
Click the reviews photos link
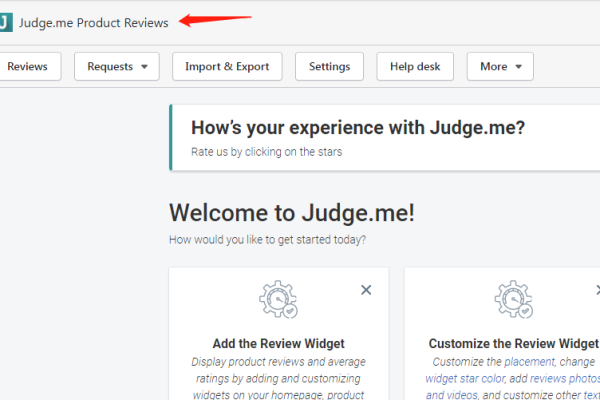[565, 379]
